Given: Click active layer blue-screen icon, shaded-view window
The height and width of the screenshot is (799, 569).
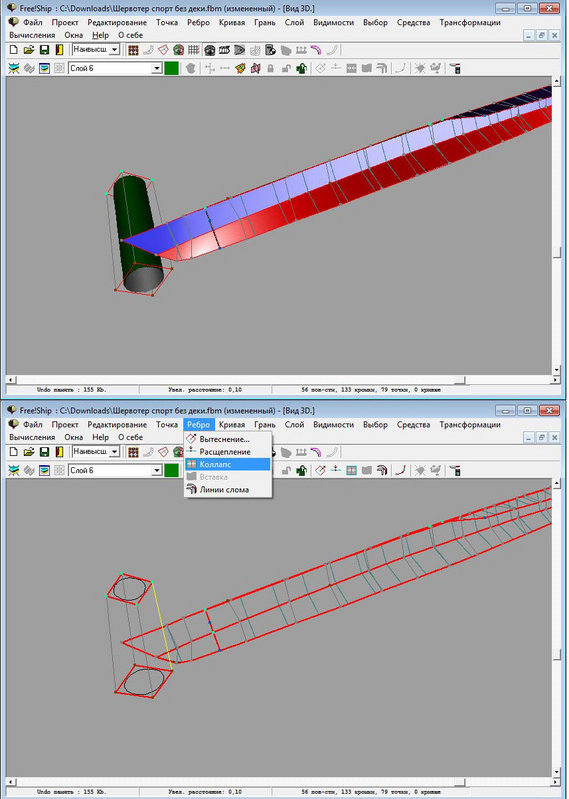Looking at the screenshot, I should [x=44, y=68].
